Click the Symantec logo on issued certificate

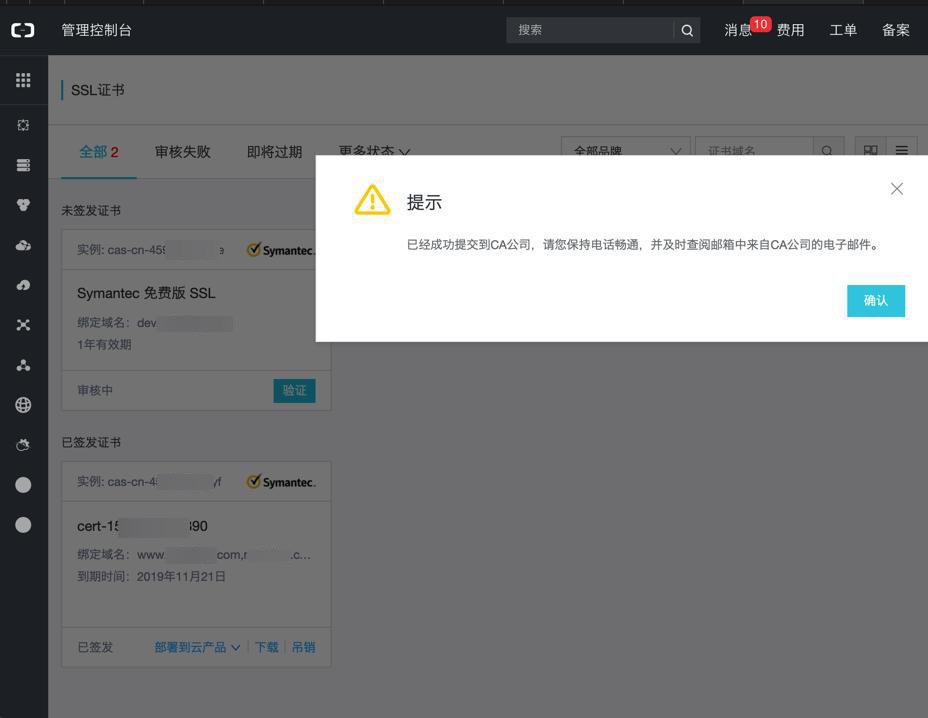pos(281,482)
